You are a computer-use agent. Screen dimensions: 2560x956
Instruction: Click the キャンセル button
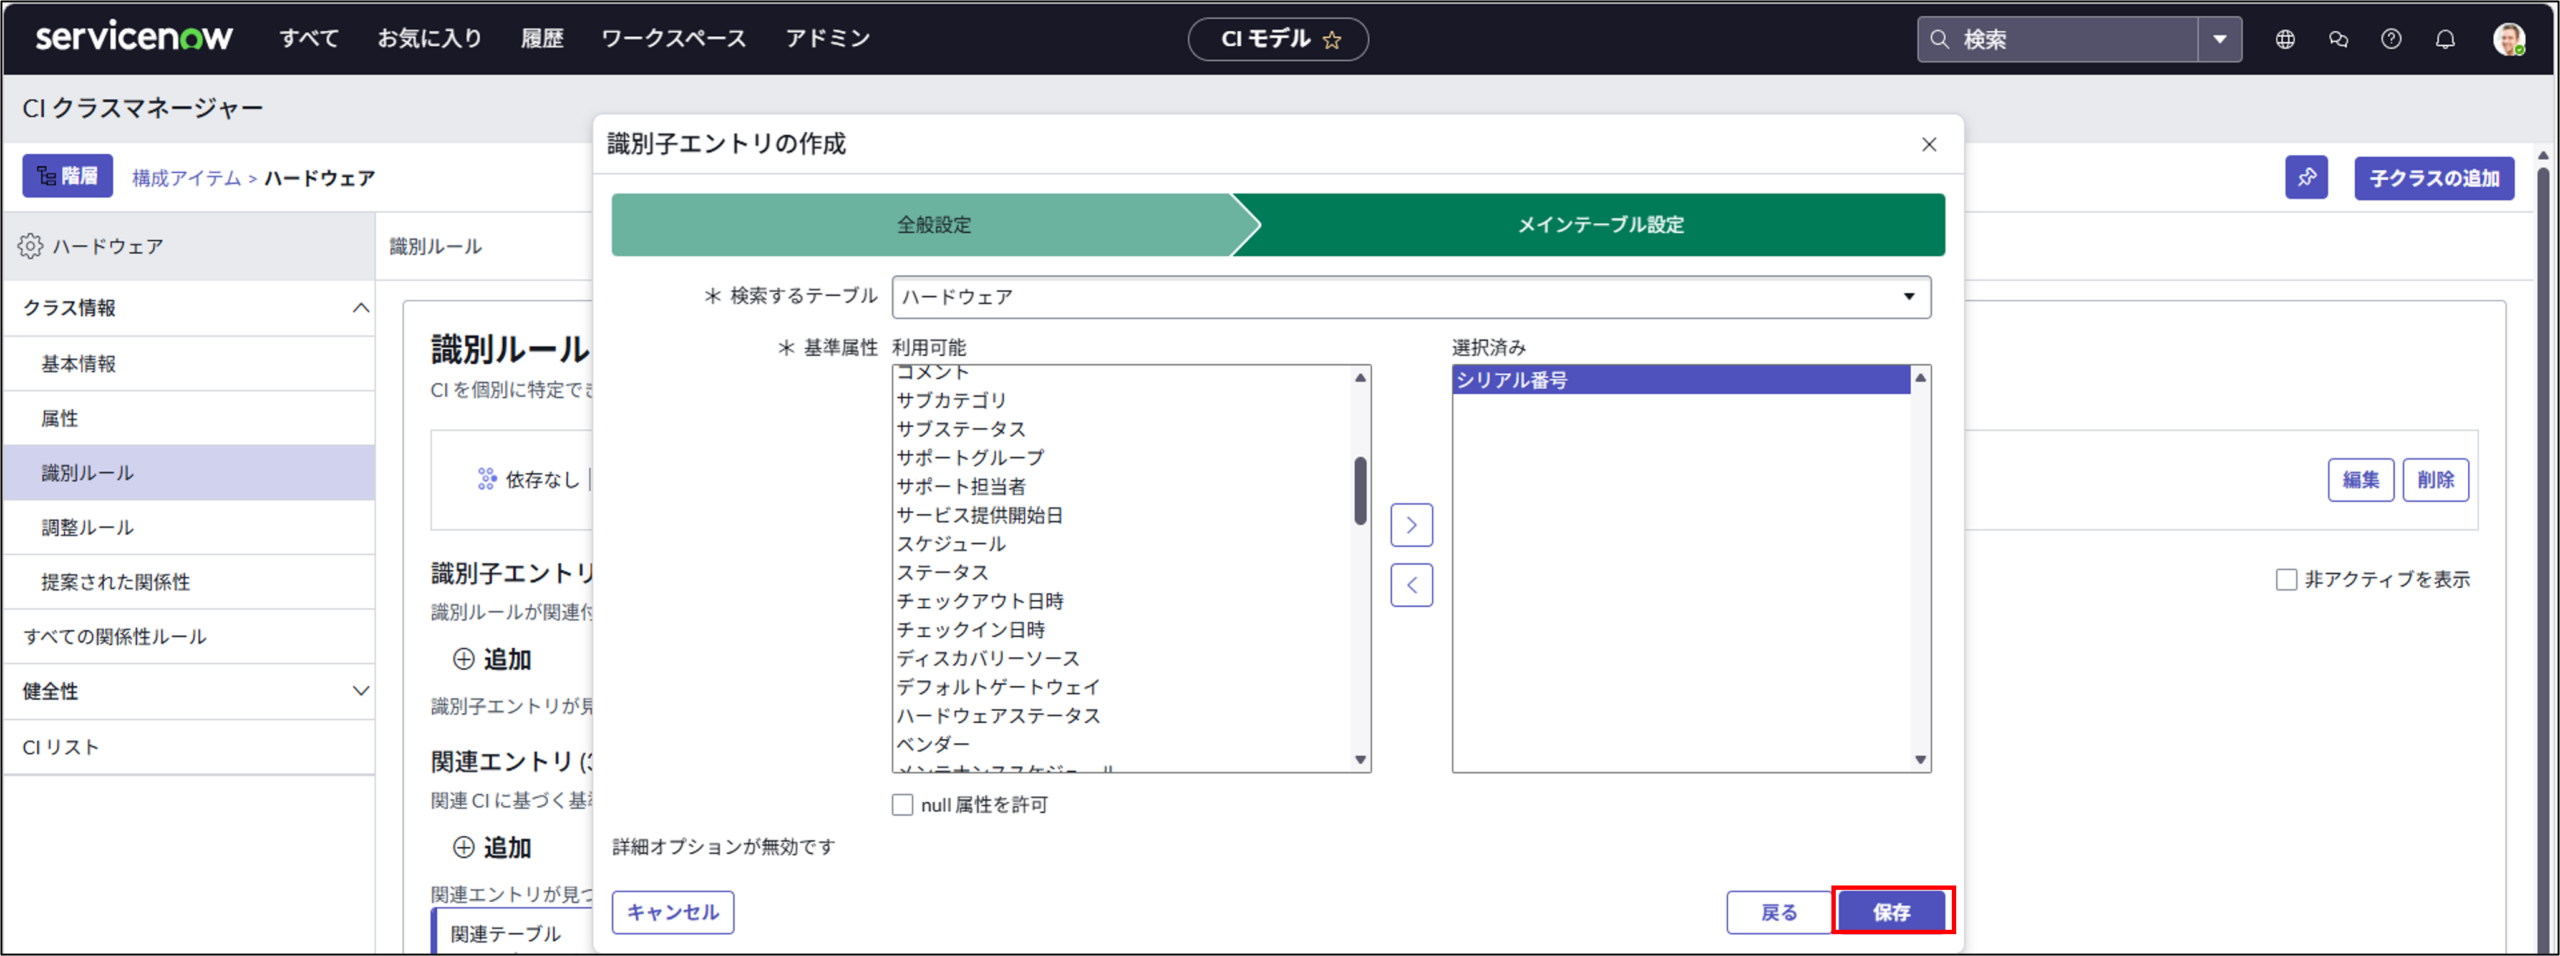point(673,912)
